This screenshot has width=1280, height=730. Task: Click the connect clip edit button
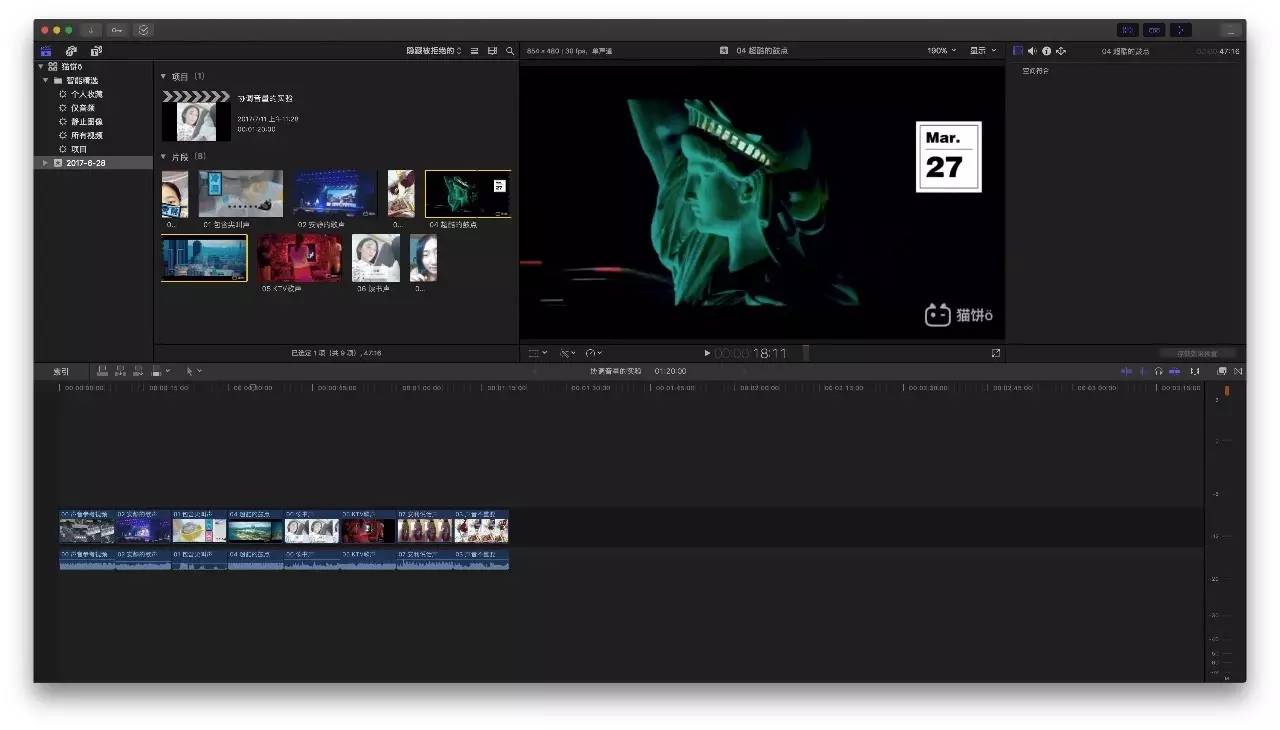tap(102, 371)
